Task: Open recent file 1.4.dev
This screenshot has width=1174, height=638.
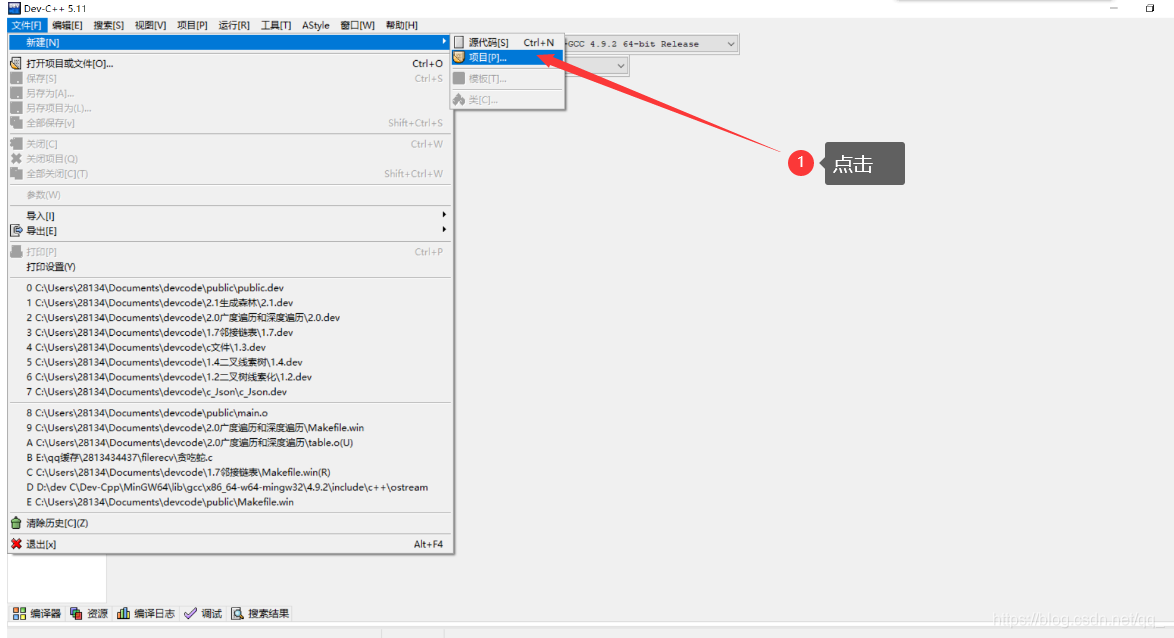Action: 229,362
